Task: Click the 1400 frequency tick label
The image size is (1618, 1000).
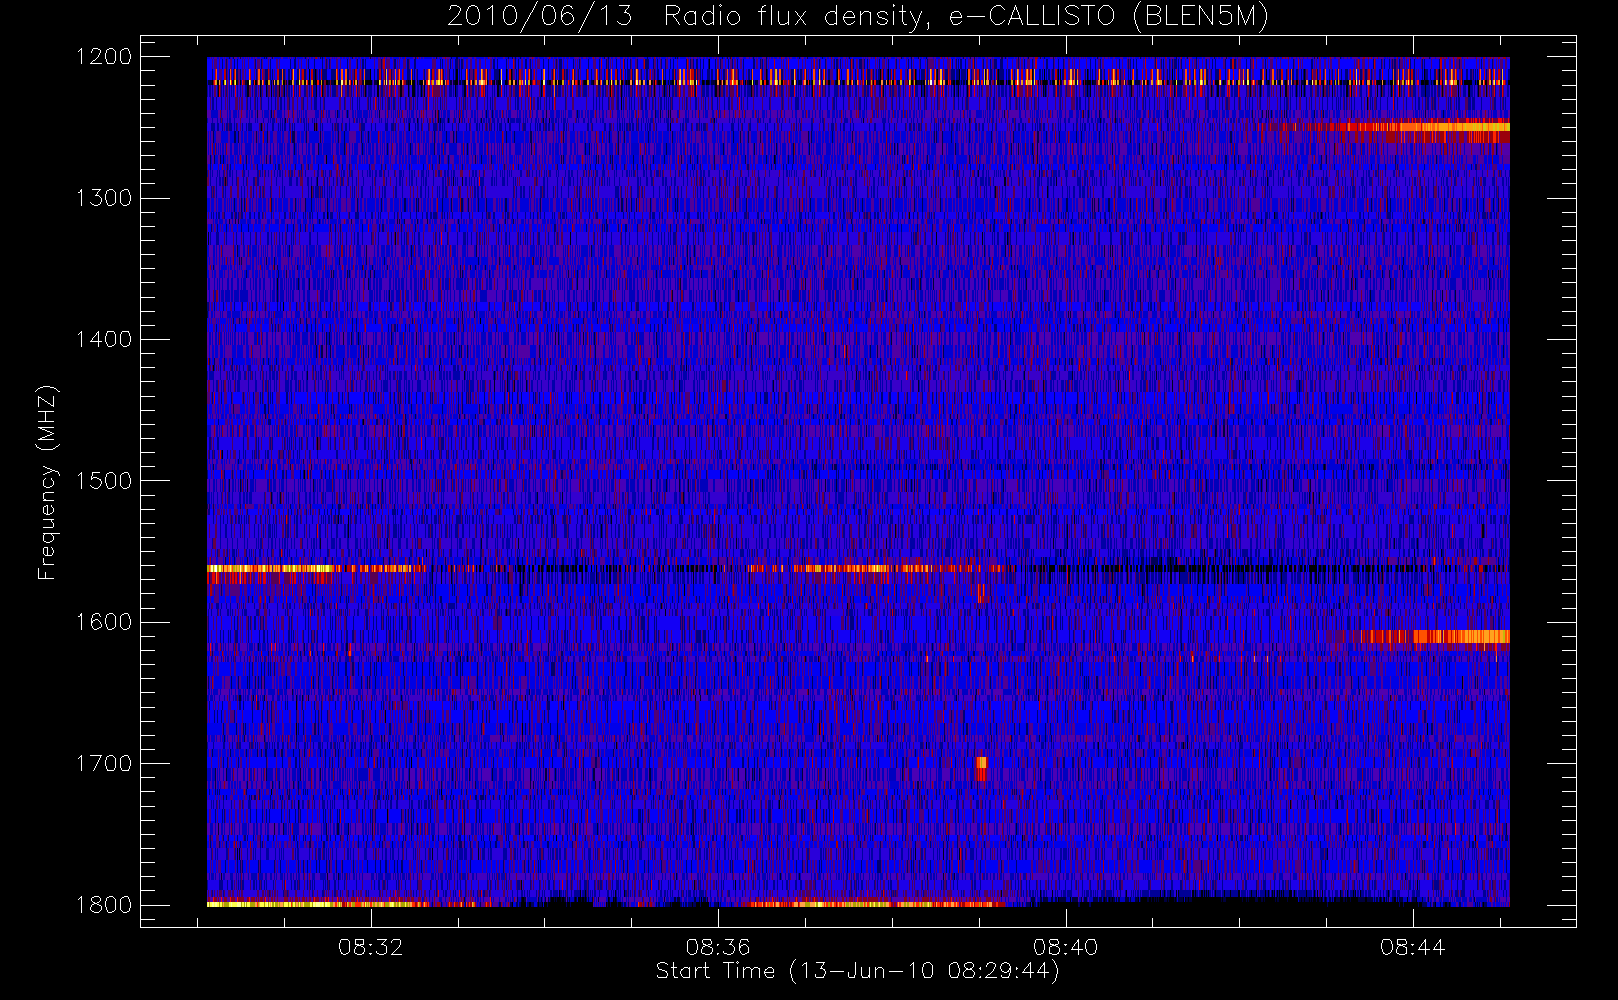Action: tap(104, 339)
